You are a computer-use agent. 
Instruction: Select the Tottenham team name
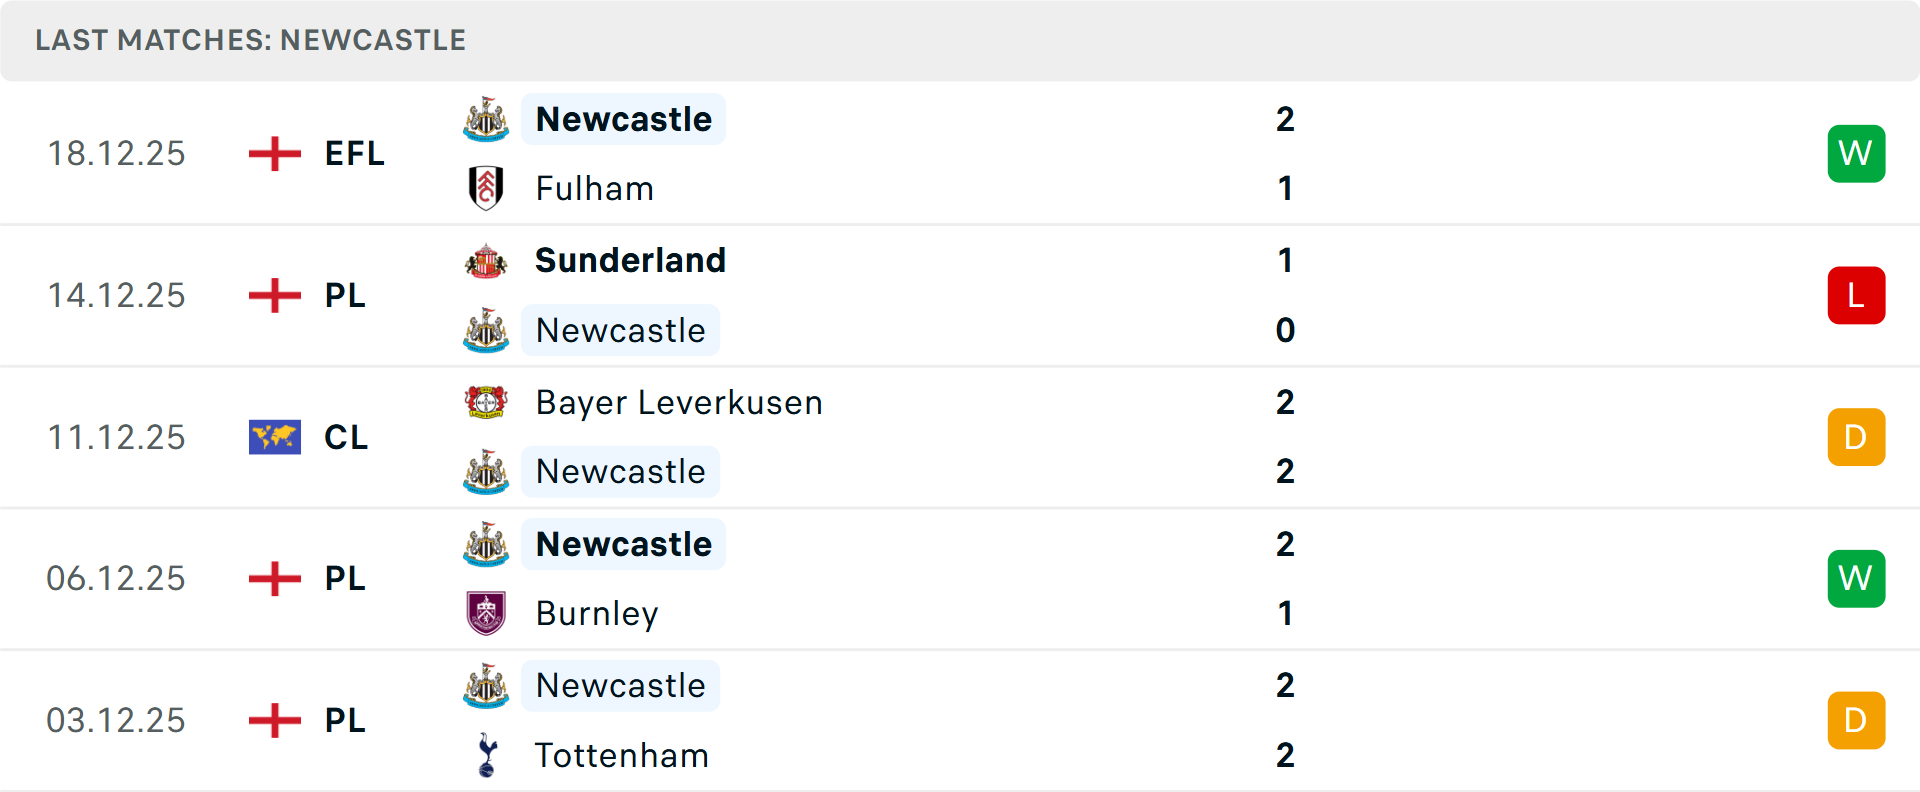(622, 755)
